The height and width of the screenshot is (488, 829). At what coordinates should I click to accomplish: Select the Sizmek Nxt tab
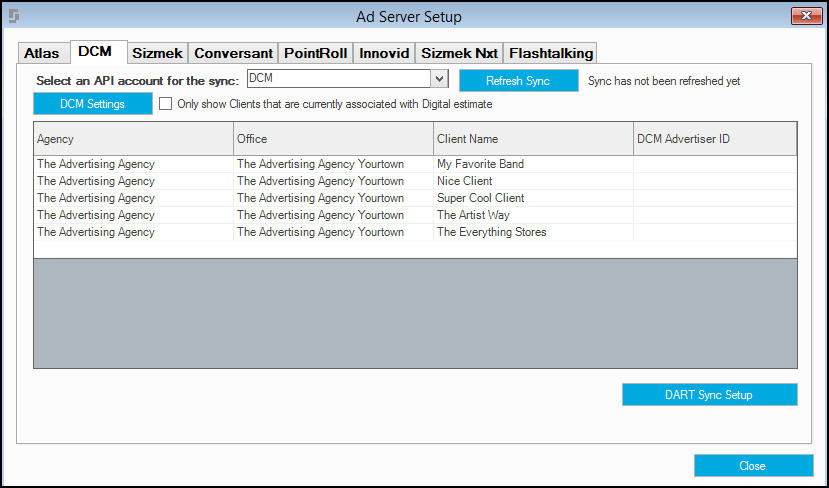point(459,53)
